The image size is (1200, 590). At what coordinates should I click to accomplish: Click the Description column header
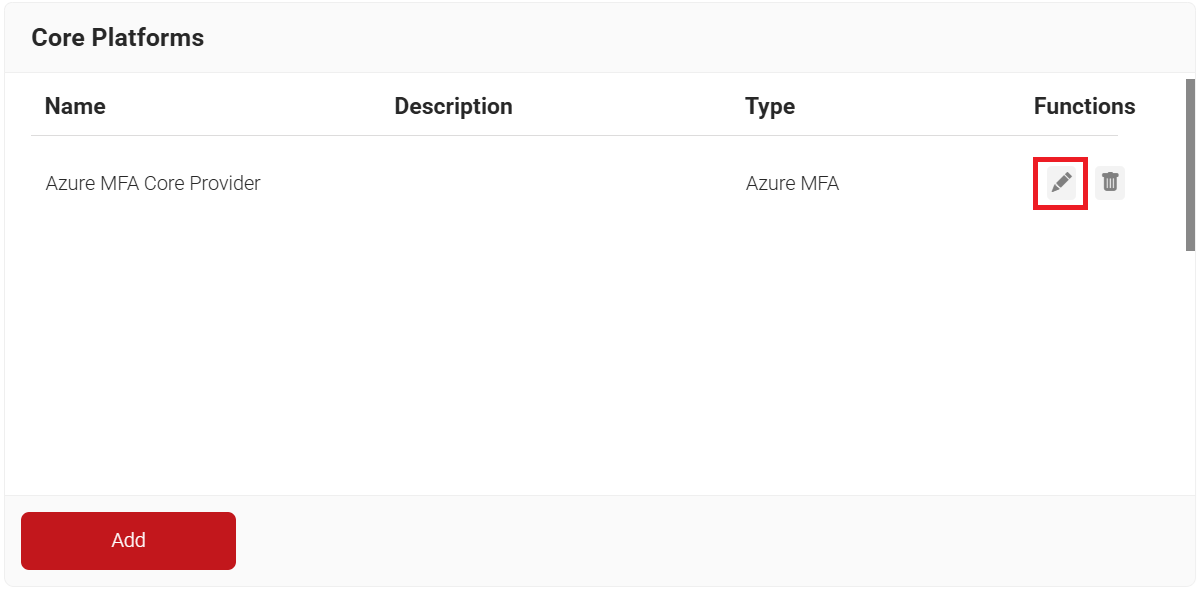tap(453, 106)
